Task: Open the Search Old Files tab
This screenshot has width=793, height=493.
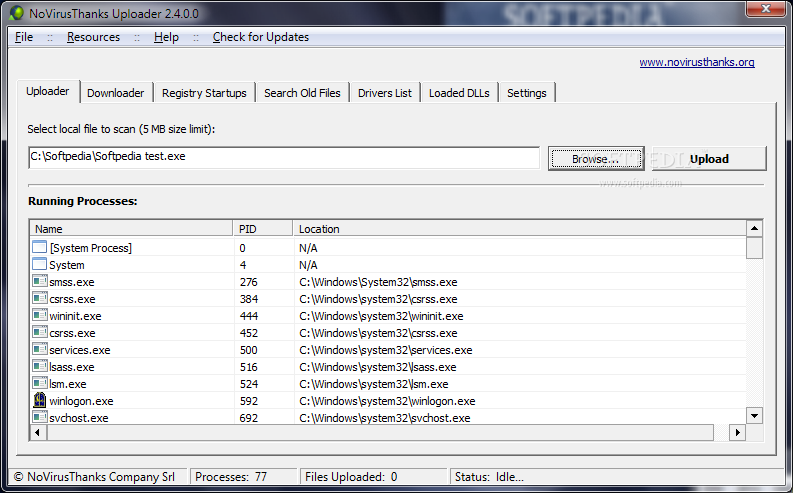Action: (x=302, y=93)
